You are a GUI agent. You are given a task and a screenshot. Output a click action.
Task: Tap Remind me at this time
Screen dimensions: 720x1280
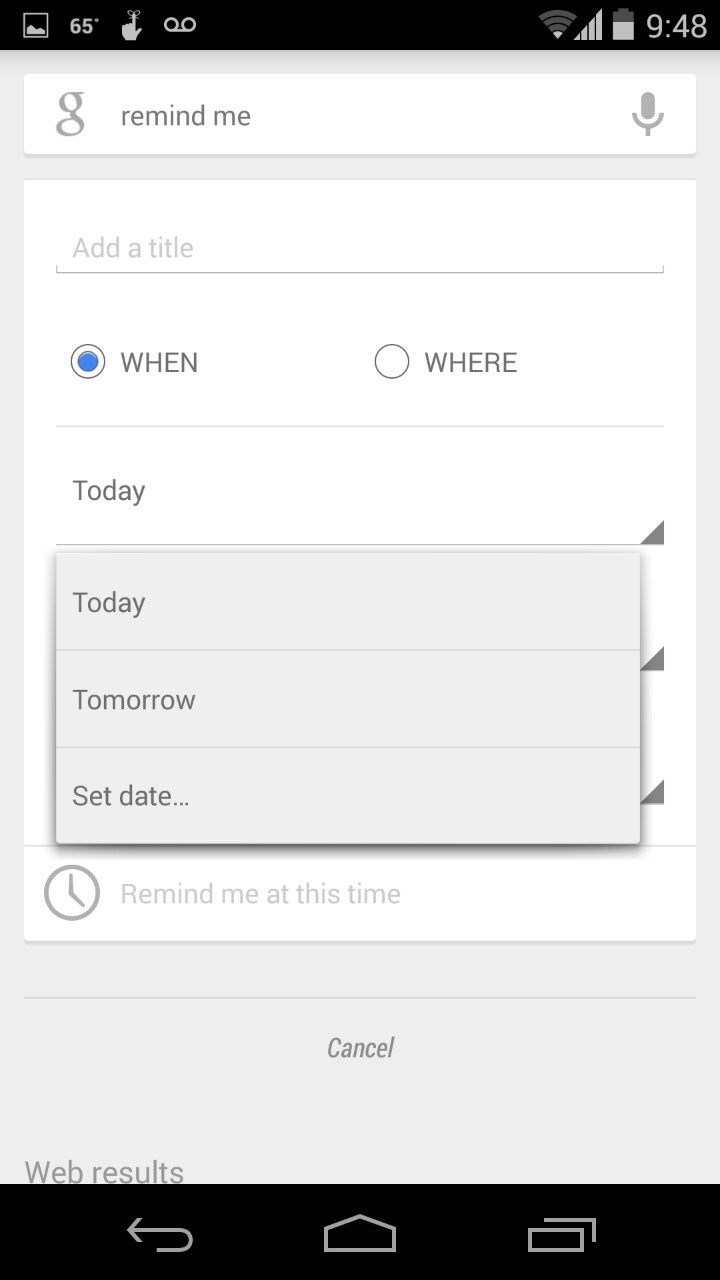[261, 893]
